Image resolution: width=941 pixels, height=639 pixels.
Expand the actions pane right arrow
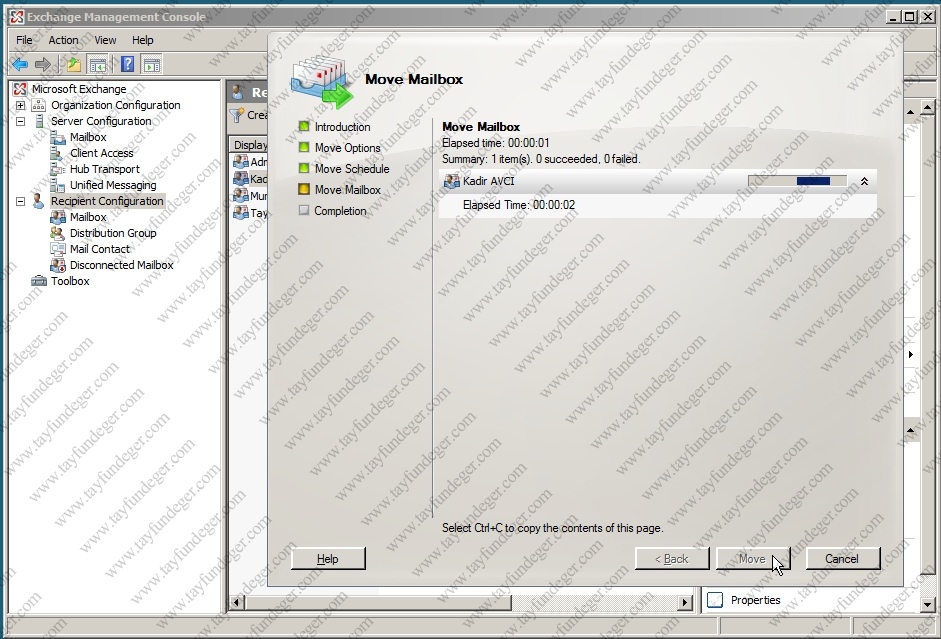(910, 355)
